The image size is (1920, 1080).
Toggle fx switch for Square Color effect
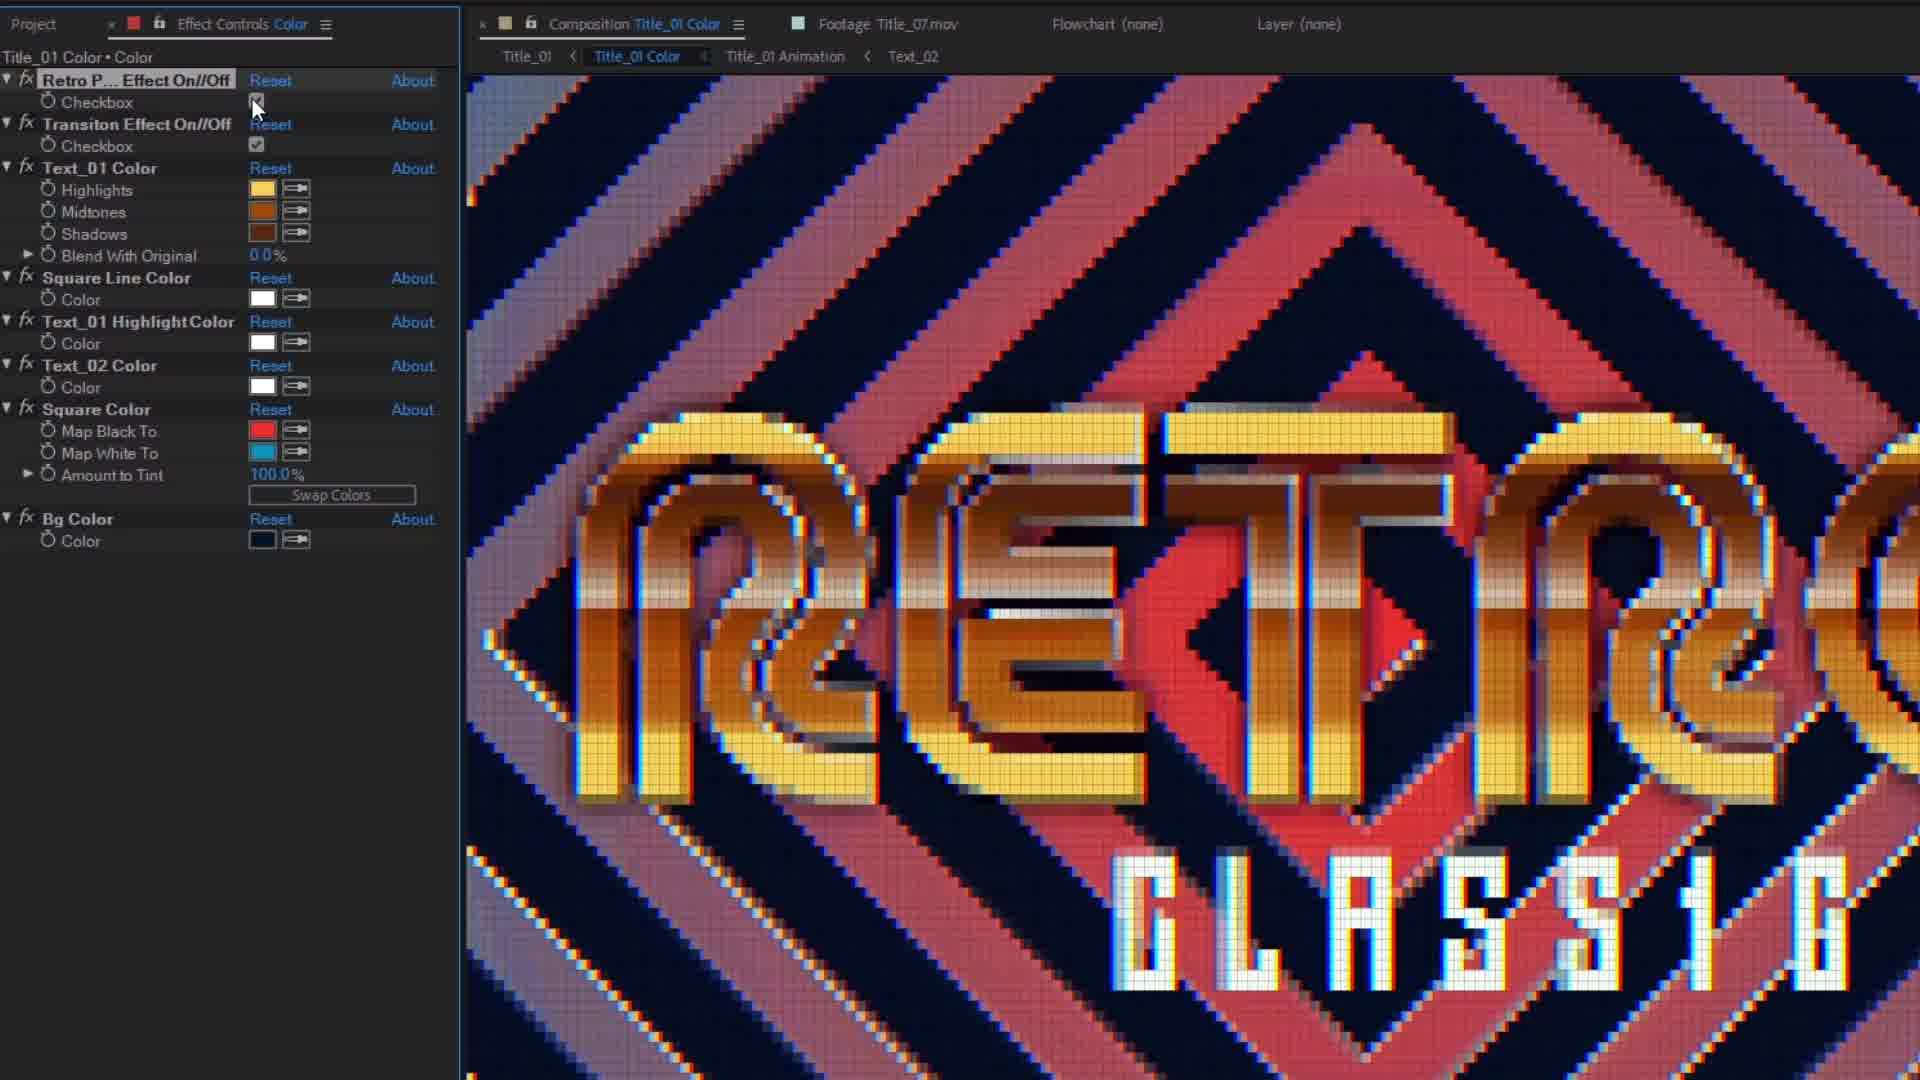pyautogui.click(x=26, y=409)
